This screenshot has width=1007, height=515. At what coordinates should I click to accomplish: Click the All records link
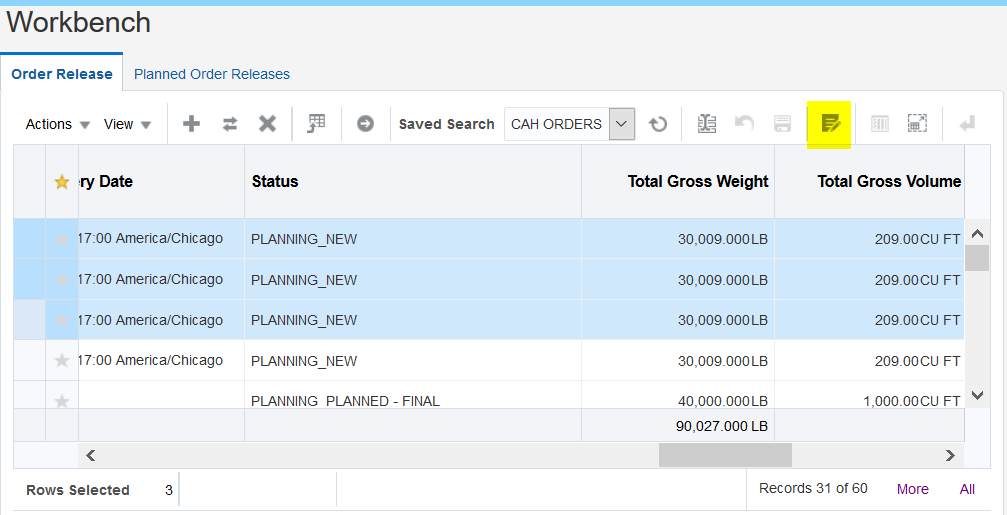[967, 489]
